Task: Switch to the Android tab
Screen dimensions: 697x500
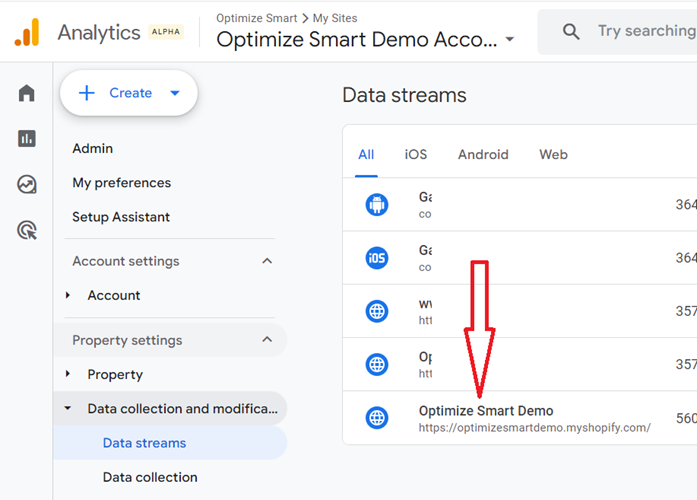Action: click(x=483, y=155)
